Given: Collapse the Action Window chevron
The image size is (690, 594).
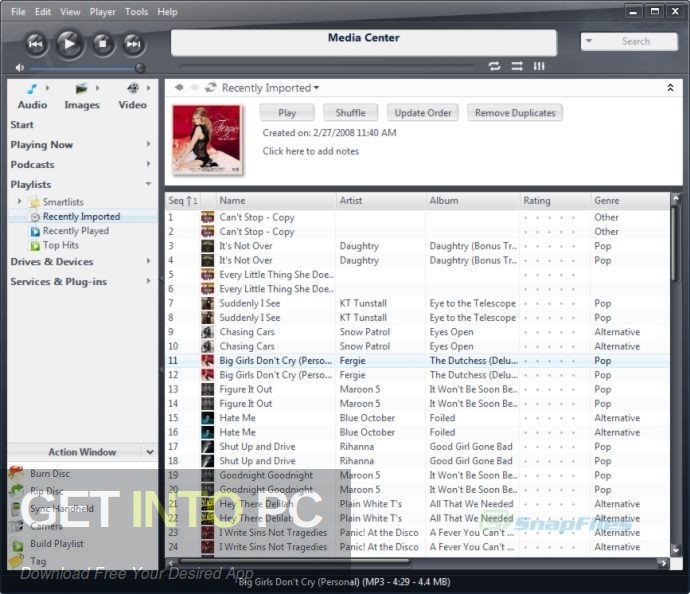Looking at the screenshot, I should (150, 452).
